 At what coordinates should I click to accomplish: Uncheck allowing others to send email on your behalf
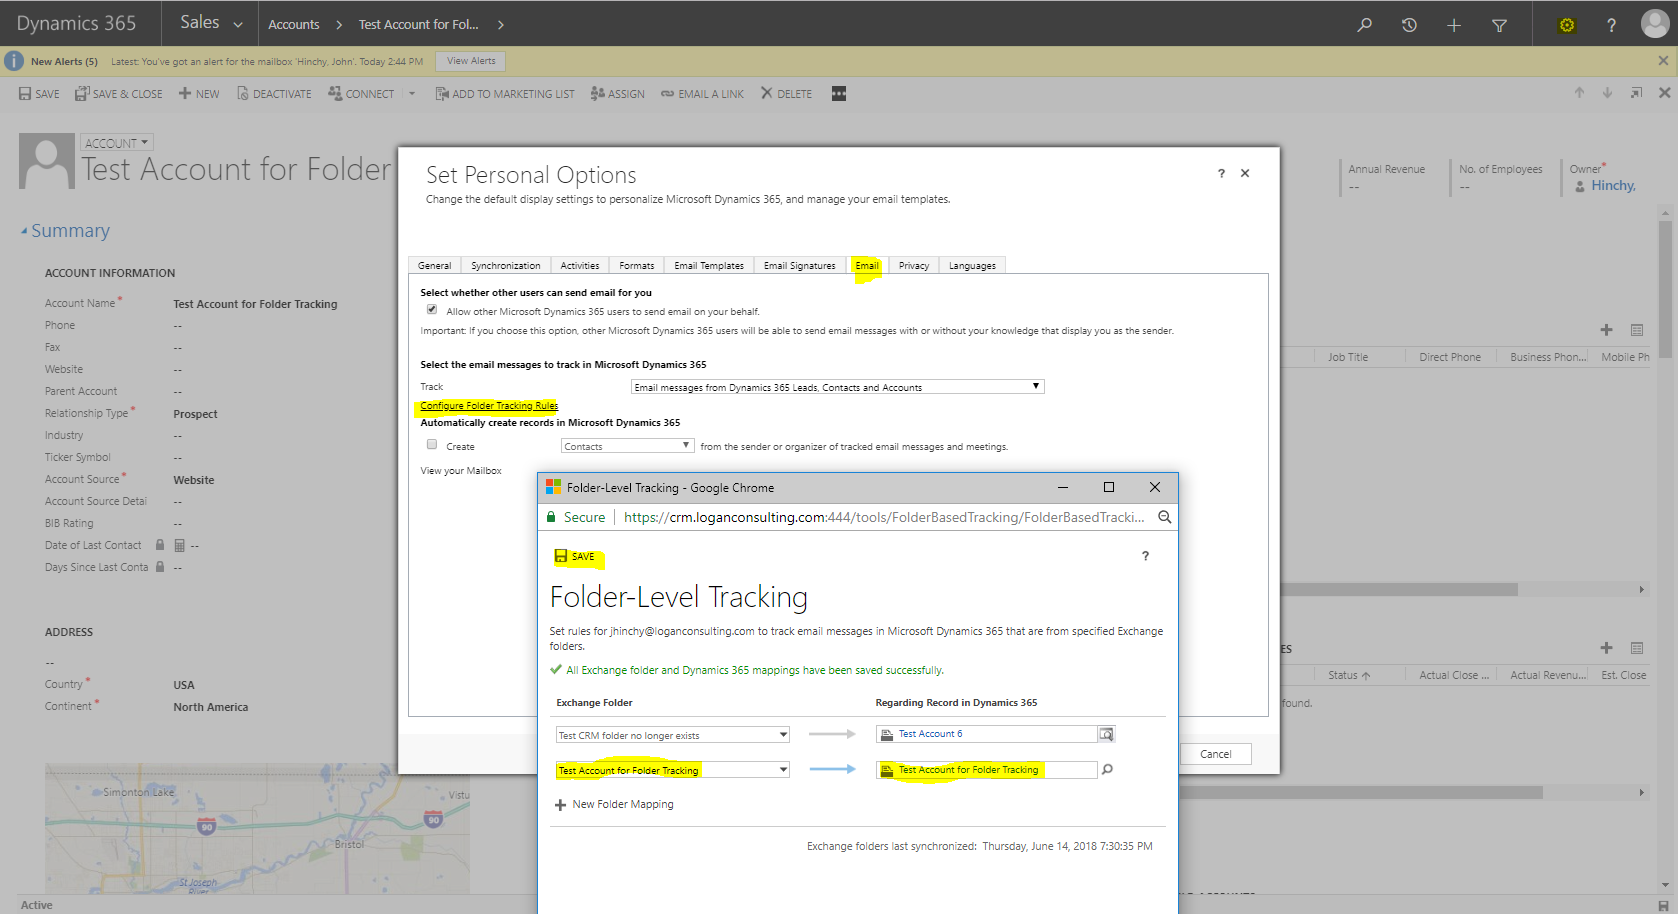[432, 310]
